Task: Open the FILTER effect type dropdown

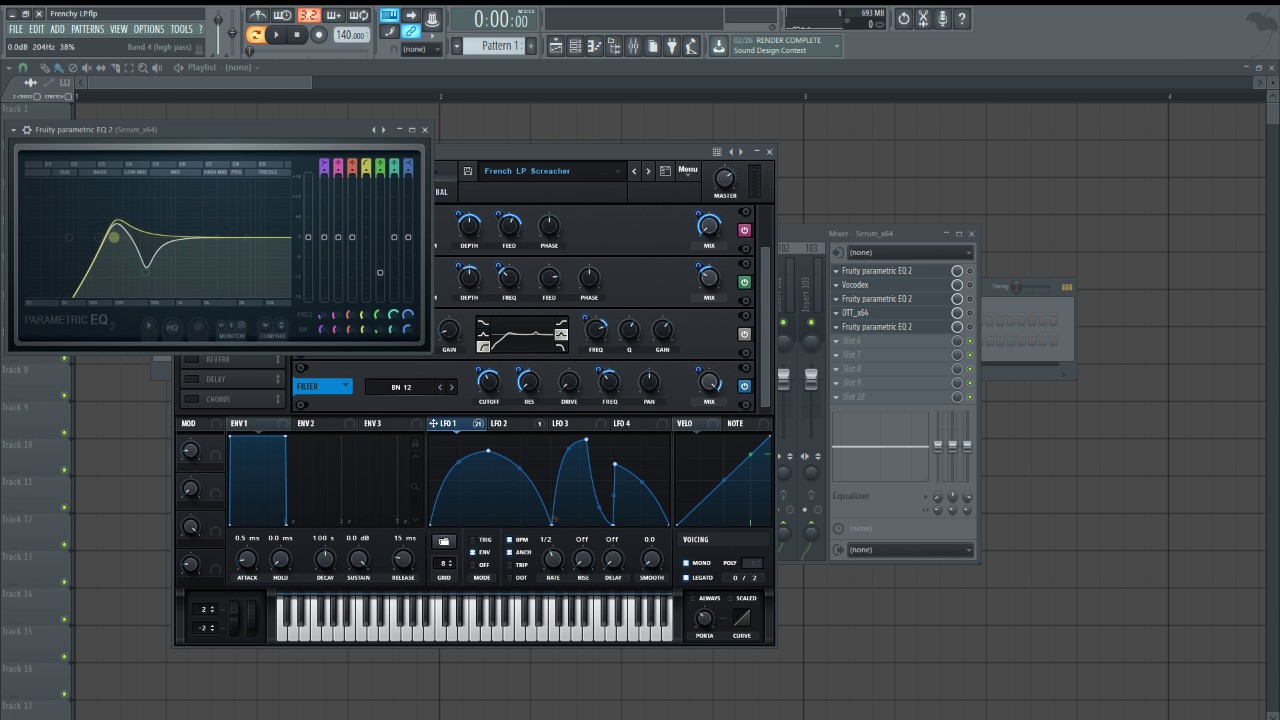Action: click(323, 386)
